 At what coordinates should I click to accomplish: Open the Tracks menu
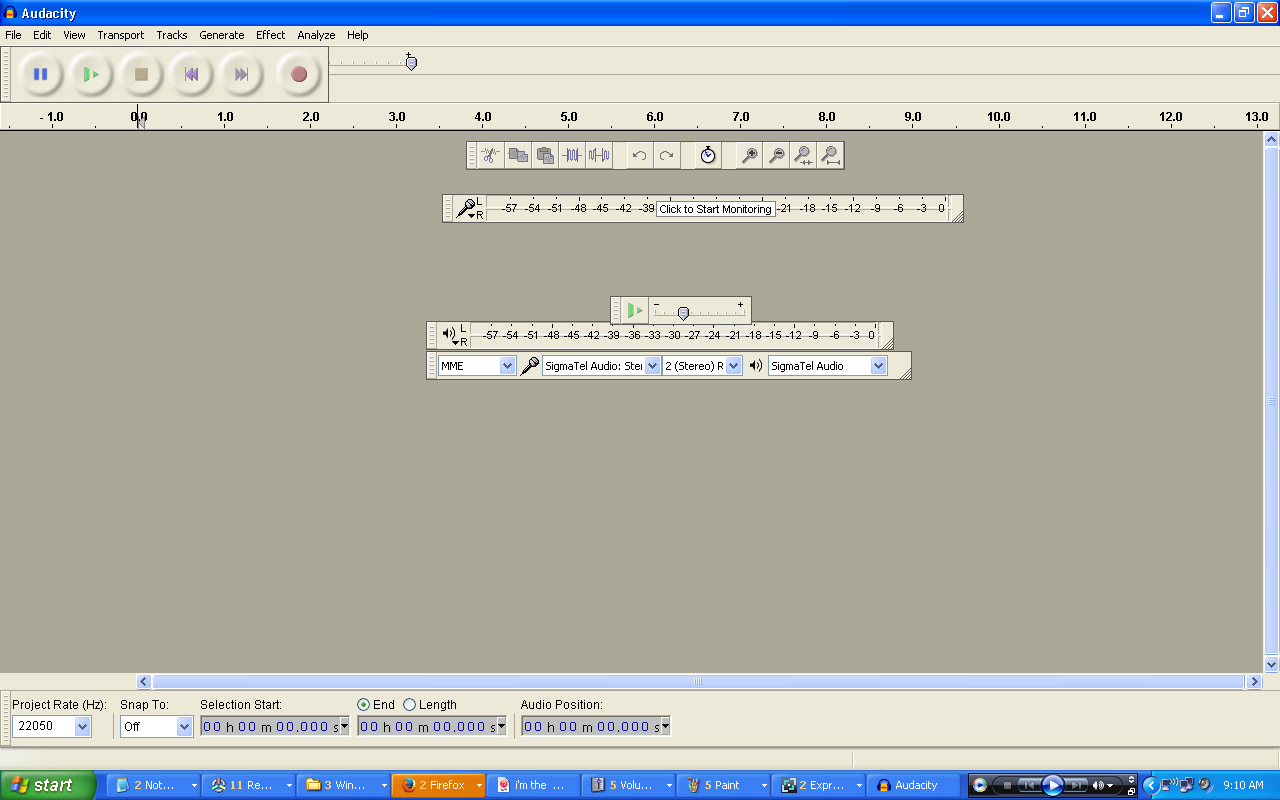(x=172, y=35)
